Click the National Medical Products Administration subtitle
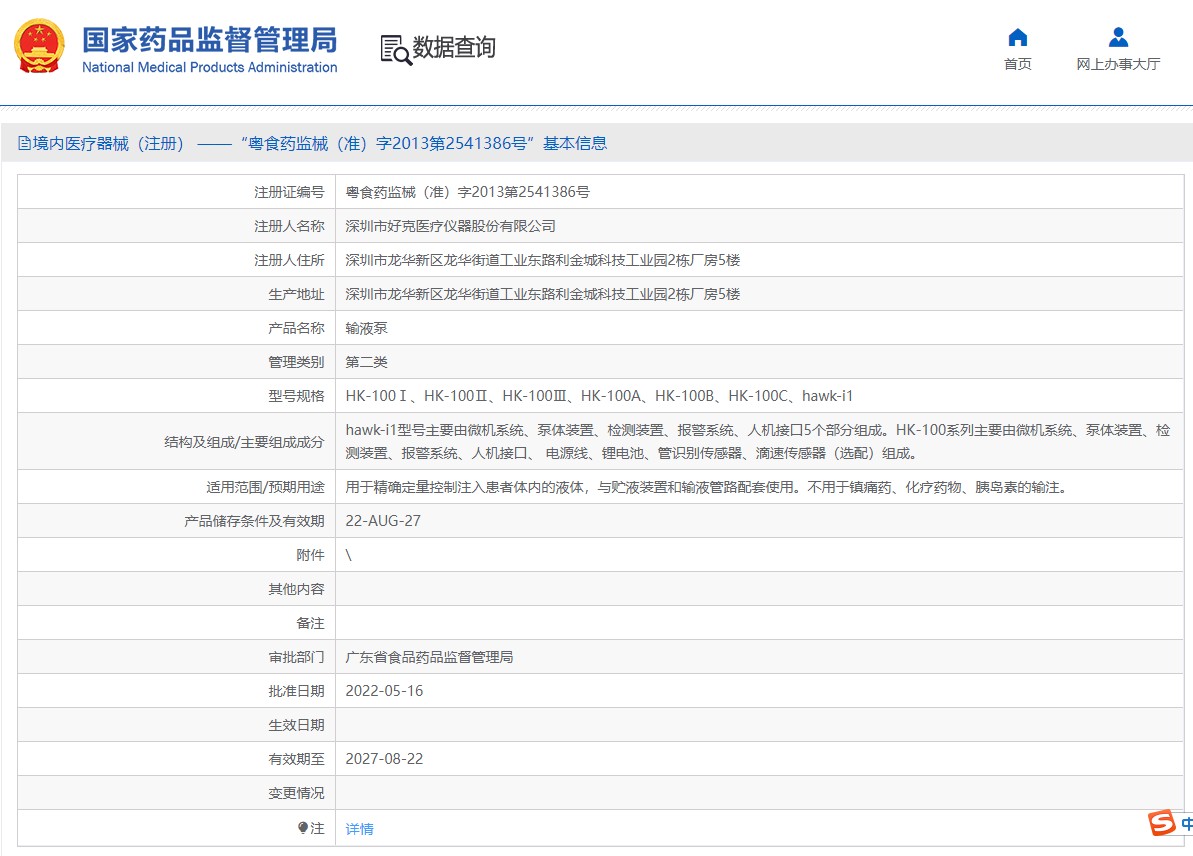Image resolution: width=1193 pixels, height=856 pixels. pos(209,68)
